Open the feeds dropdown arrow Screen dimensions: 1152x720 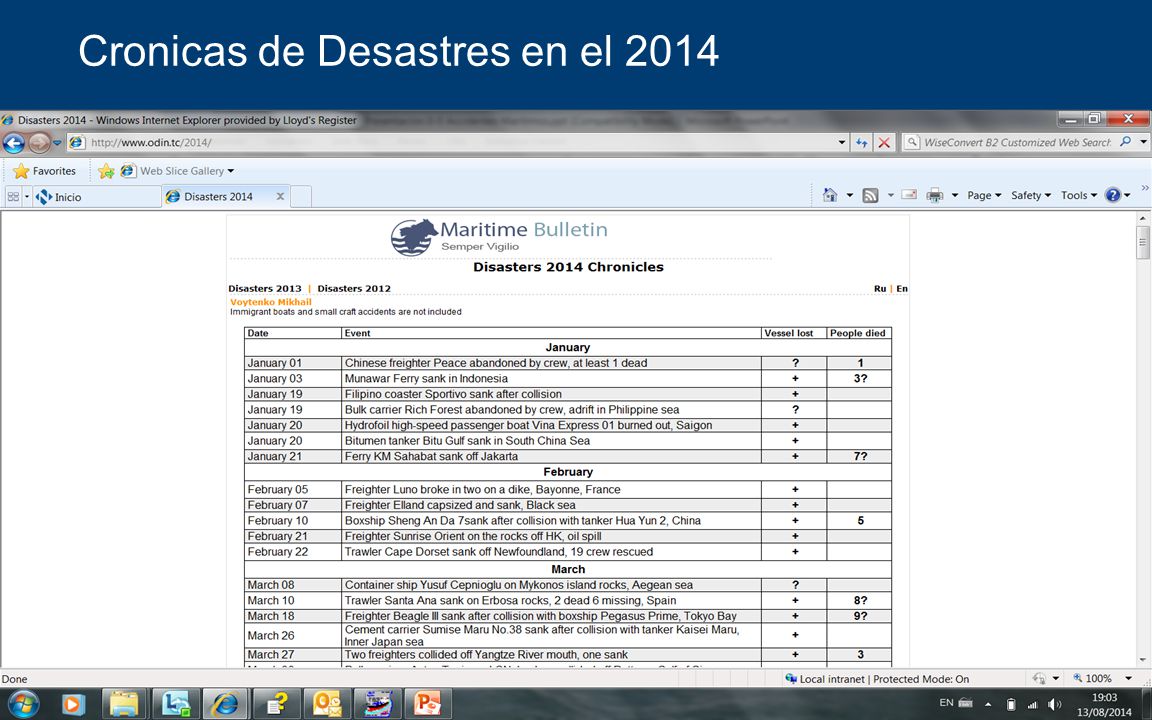890,195
